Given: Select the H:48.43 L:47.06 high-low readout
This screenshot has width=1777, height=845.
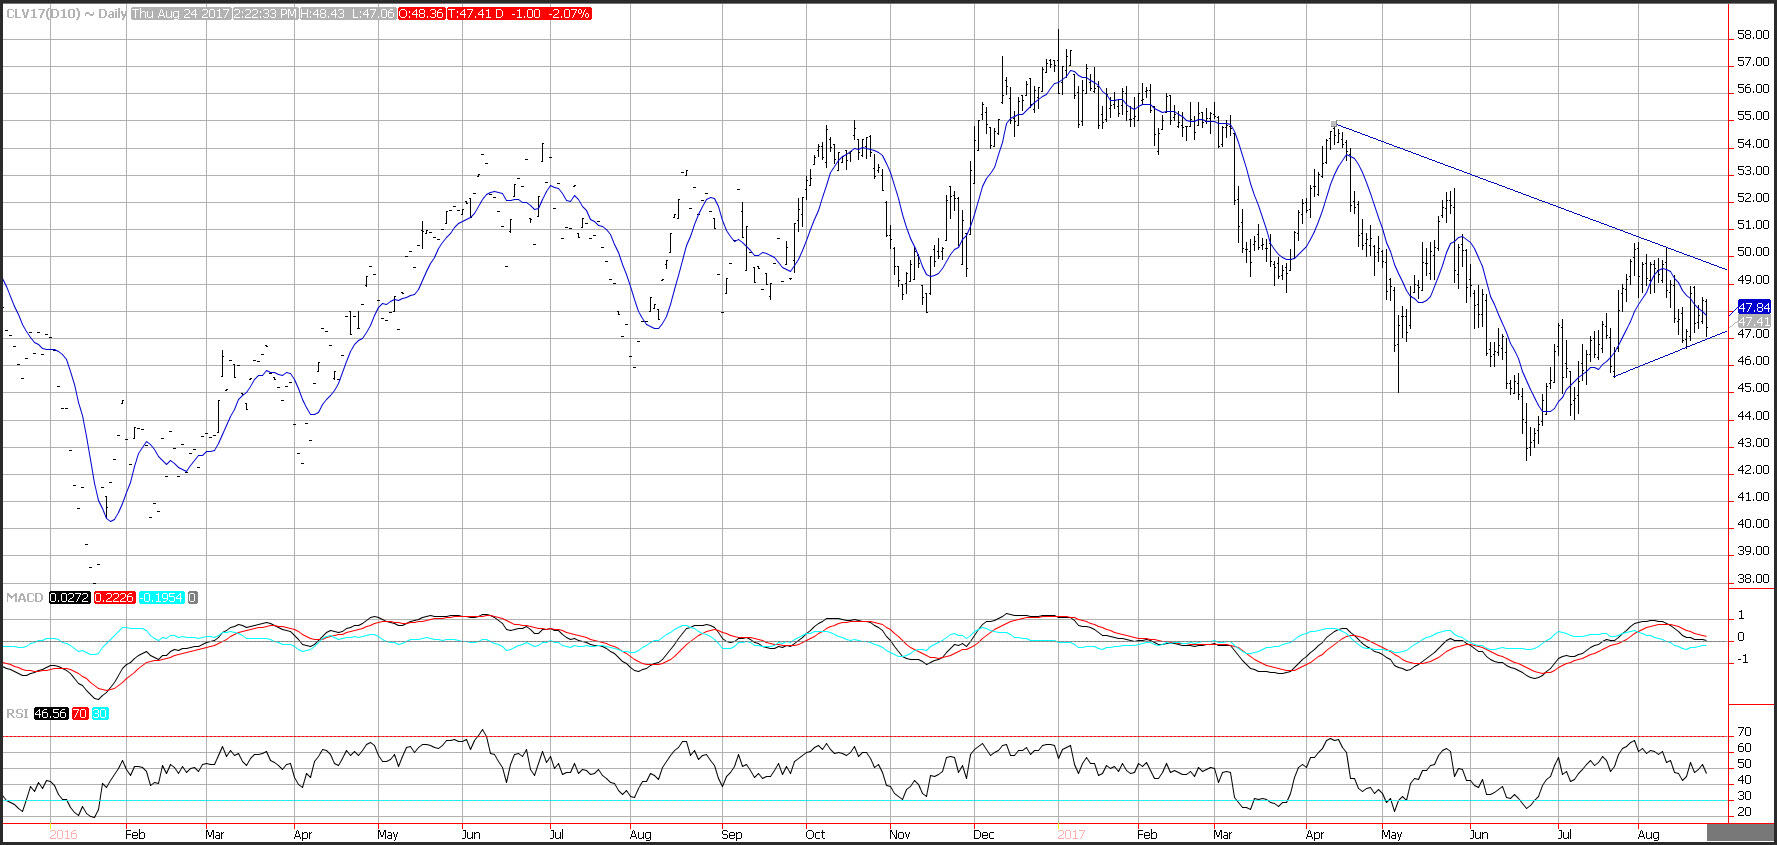Looking at the screenshot, I should tap(349, 14).
